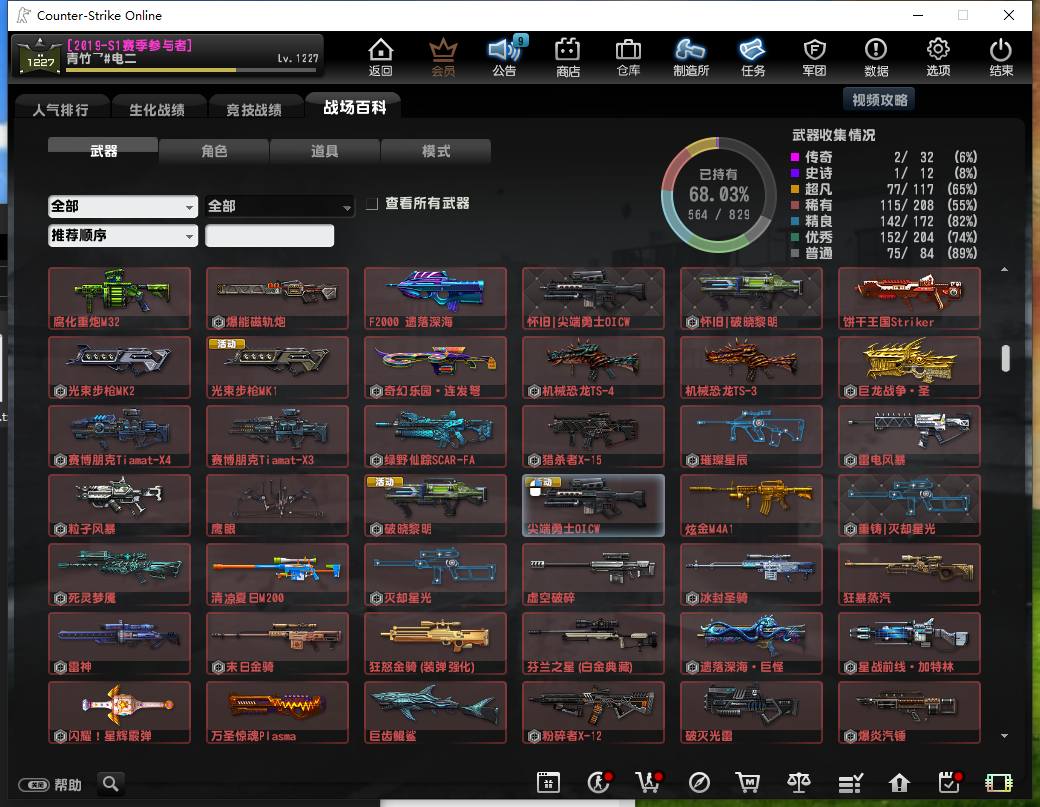Click the 返回 home icon
Screen dimensions: 1040x807
coord(380,57)
